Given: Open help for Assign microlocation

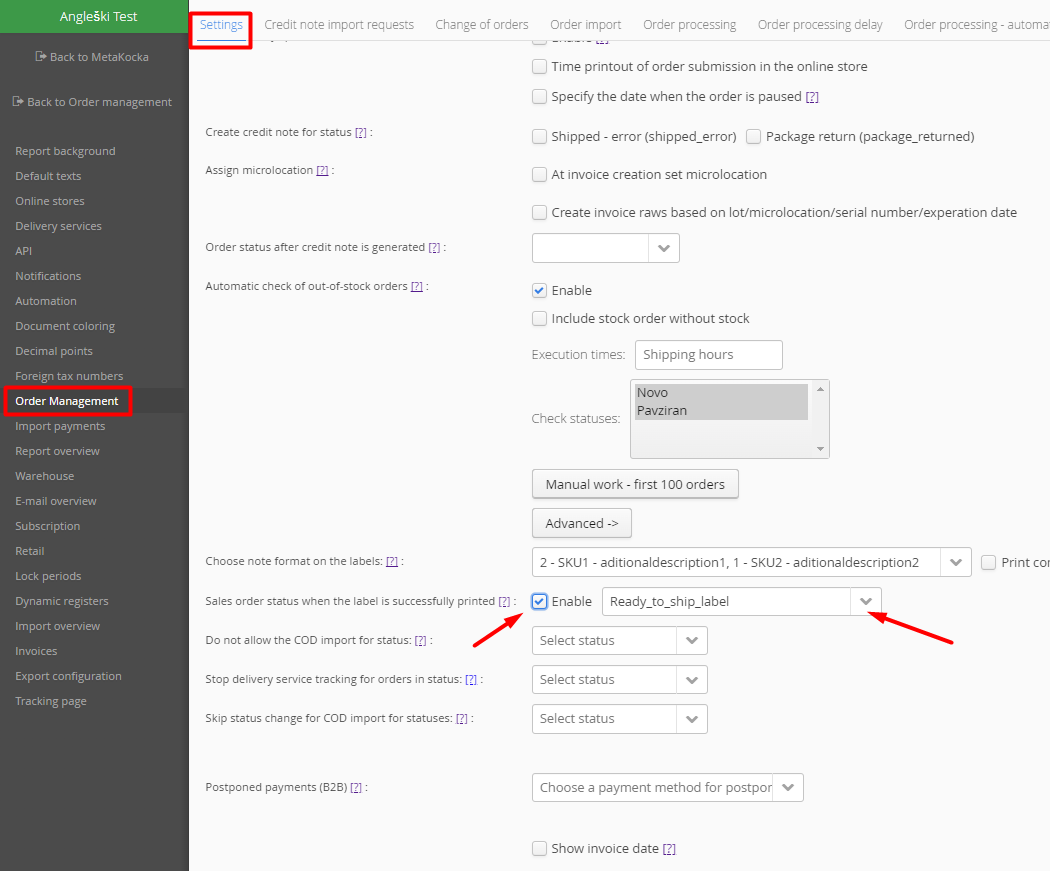Looking at the screenshot, I should 322,171.
